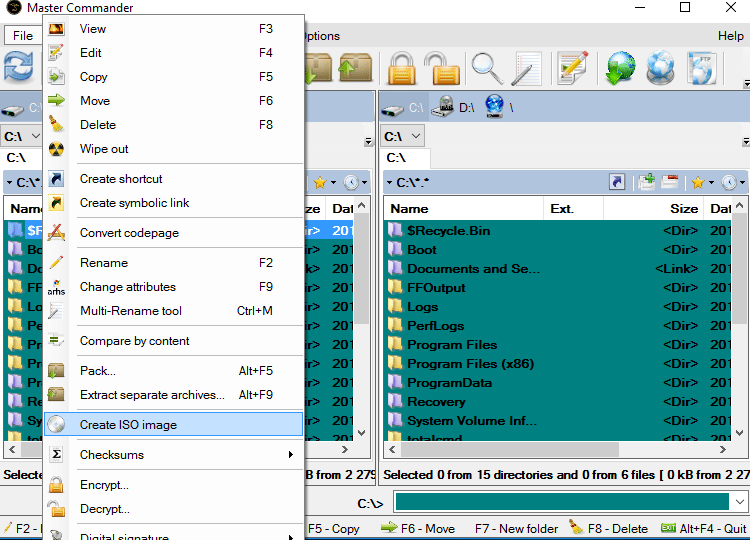This screenshot has height=540, width=750.
Task: Choose Copy F5 menu entry
Action: pyautogui.click(x=173, y=77)
